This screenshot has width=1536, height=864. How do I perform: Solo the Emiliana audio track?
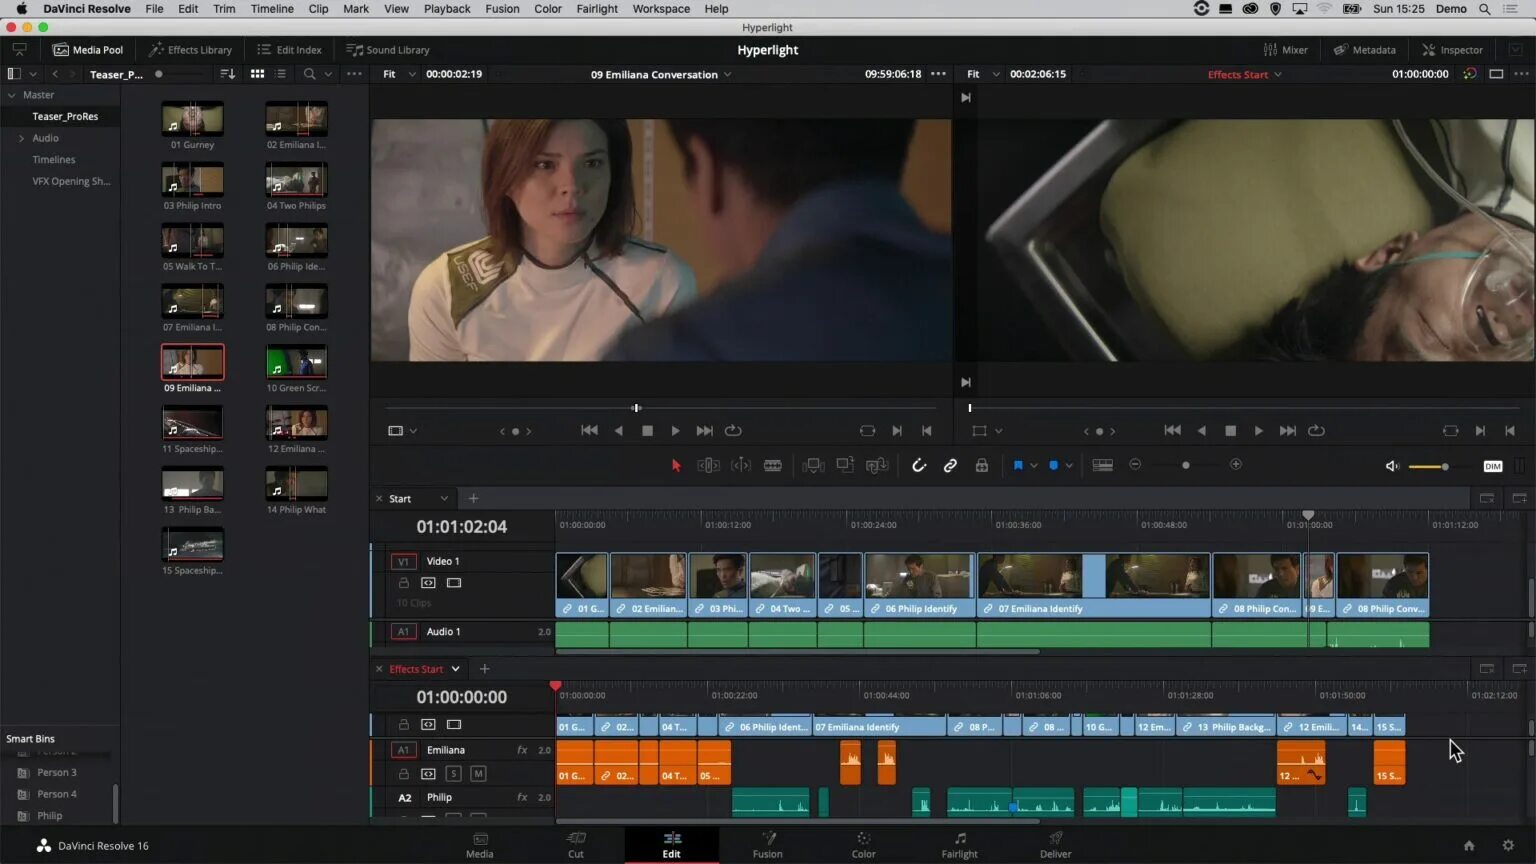click(x=453, y=773)
